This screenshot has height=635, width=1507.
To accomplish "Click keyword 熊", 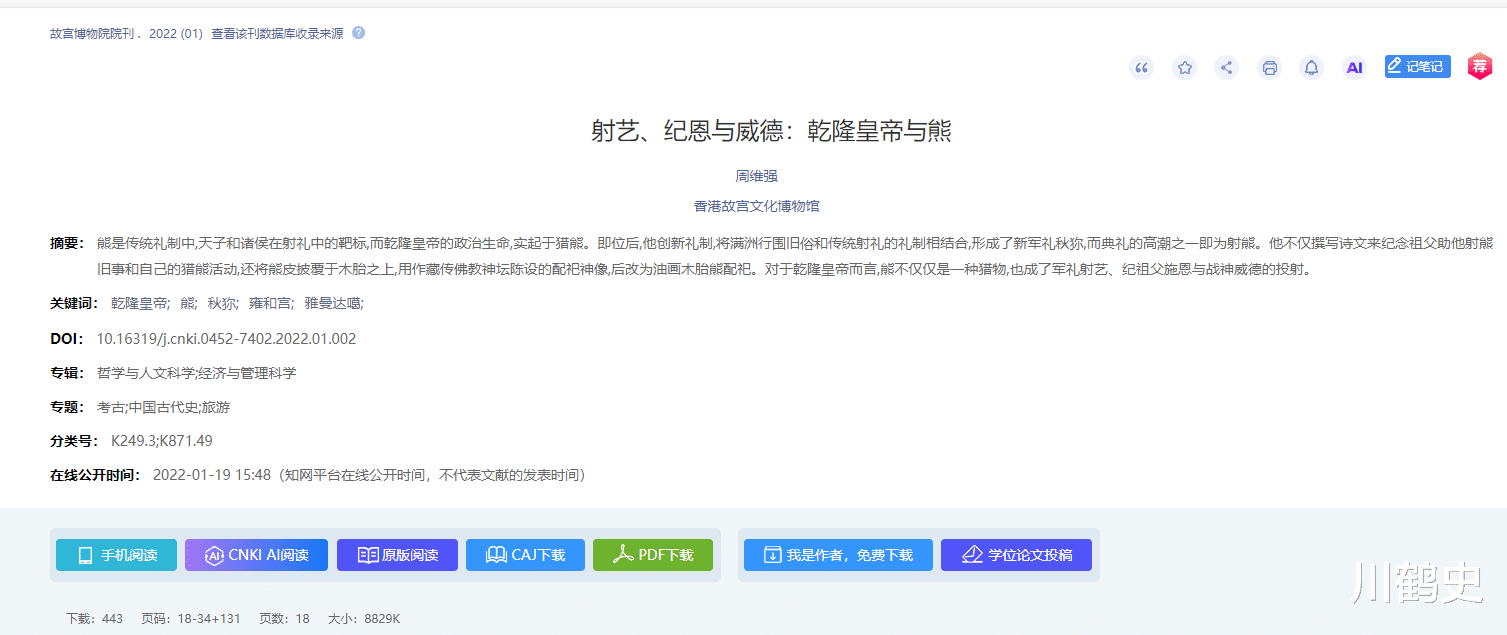I will pos(188,303).
